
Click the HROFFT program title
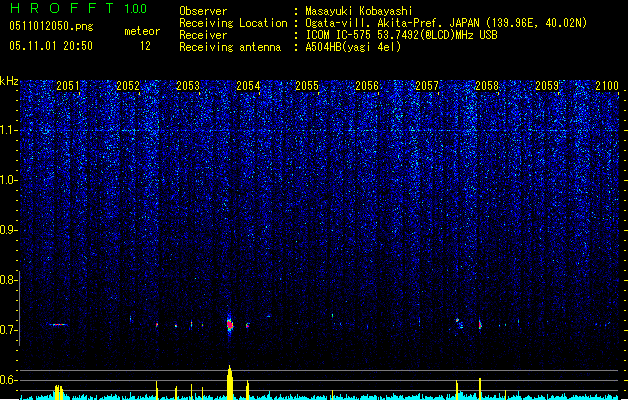click(x=62, y=8)
